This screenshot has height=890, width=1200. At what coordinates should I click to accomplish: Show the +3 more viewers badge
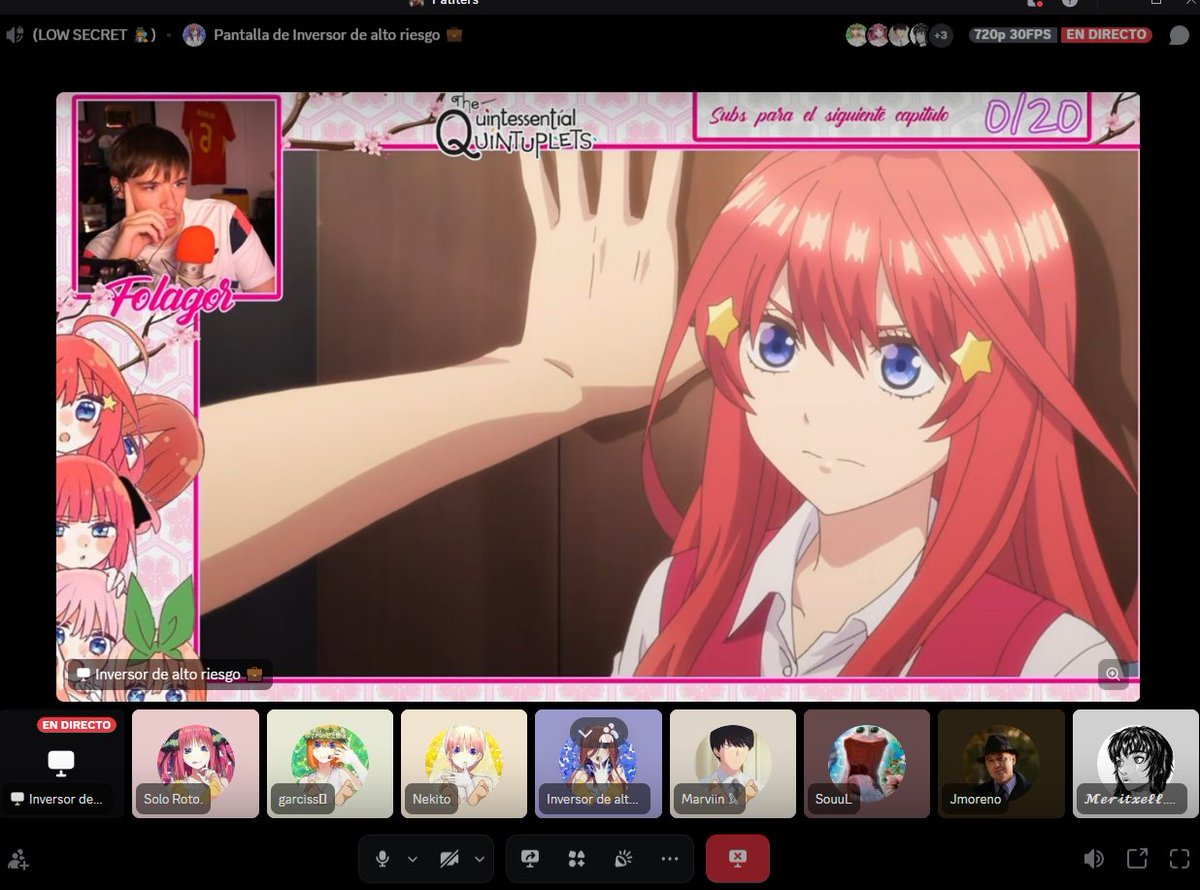point(940,35)
